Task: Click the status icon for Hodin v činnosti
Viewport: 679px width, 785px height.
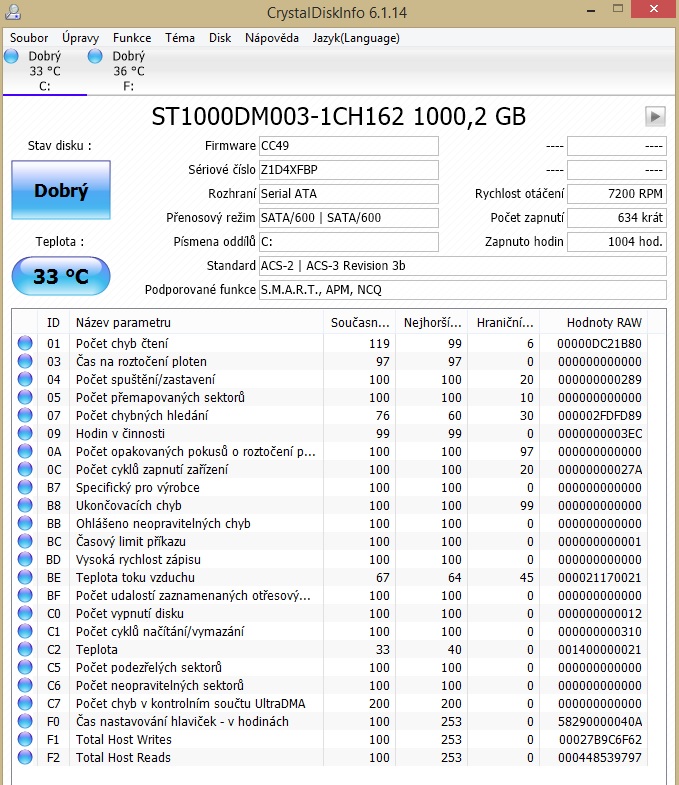Action: pos(25,434)
